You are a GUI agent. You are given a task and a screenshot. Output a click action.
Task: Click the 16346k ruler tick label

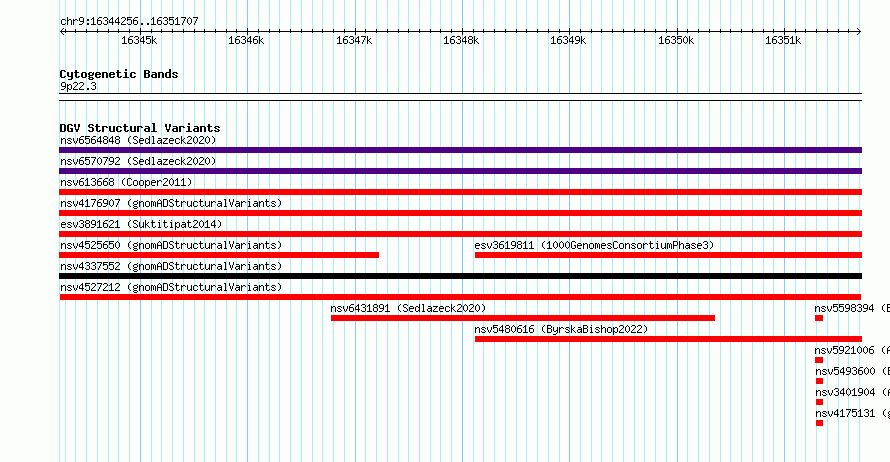coord(246,40)
